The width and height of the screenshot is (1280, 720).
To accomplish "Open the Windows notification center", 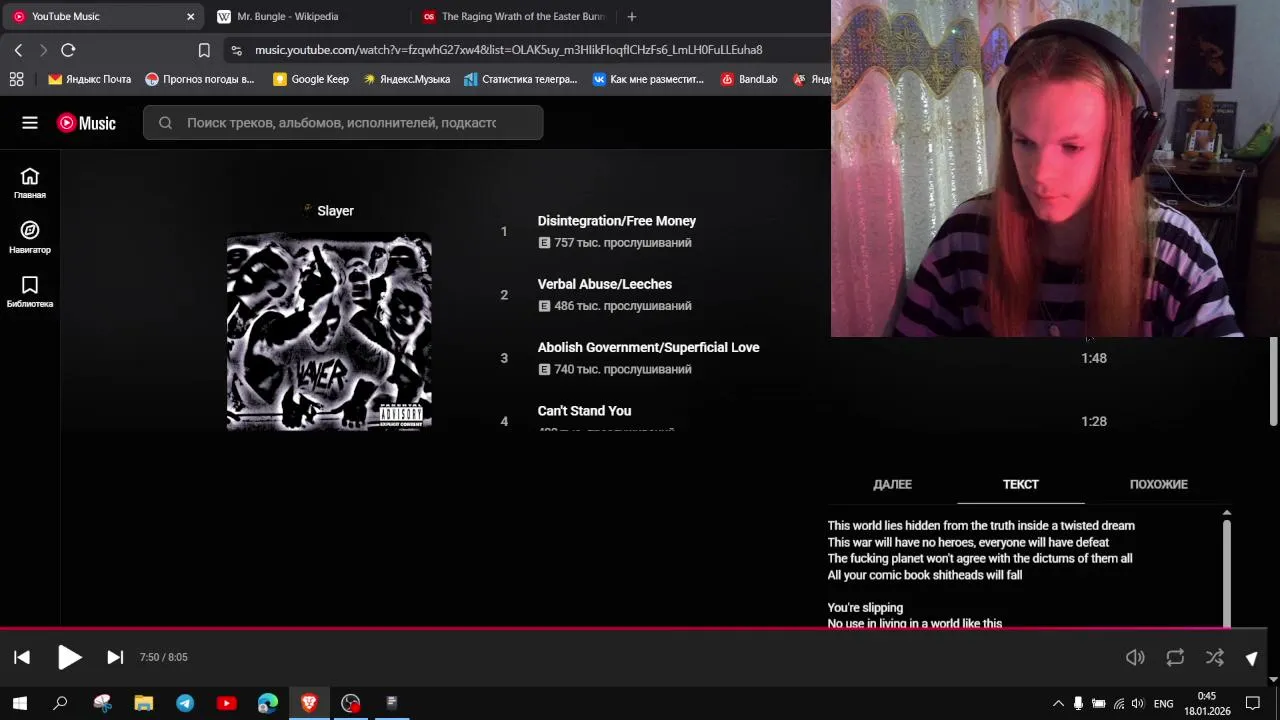I will [1253, 704].
